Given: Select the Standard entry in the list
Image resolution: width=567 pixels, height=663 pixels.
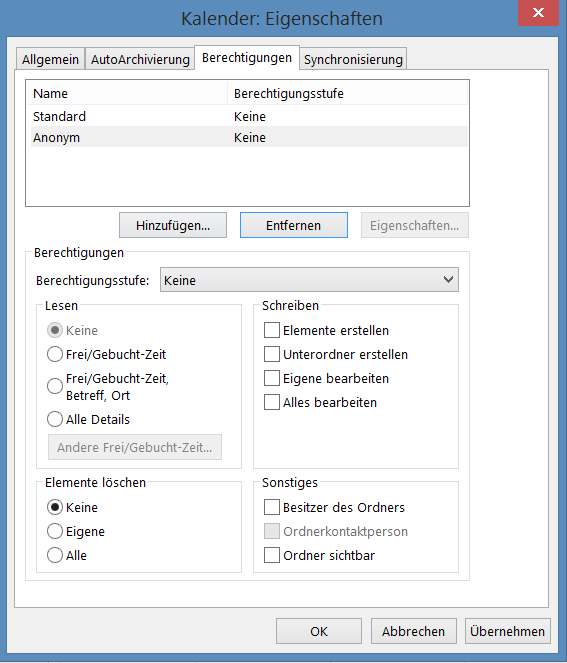Looking at the screenshot, I should (x=249, y=116).
